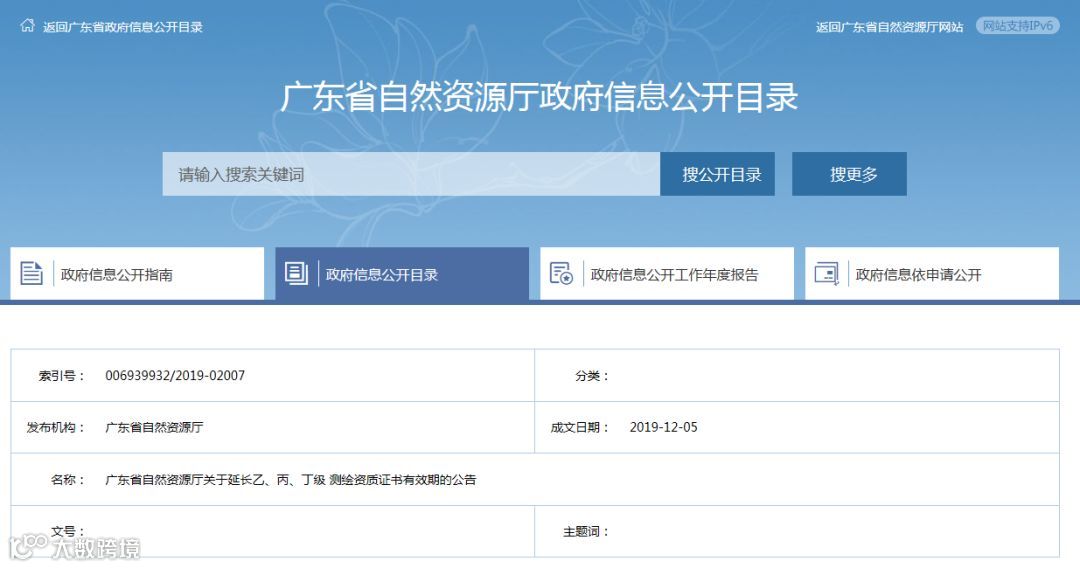Viewport: 1080px width, 568px height.
Task: Click date value 2019-12-05
Action: [663, 427]
